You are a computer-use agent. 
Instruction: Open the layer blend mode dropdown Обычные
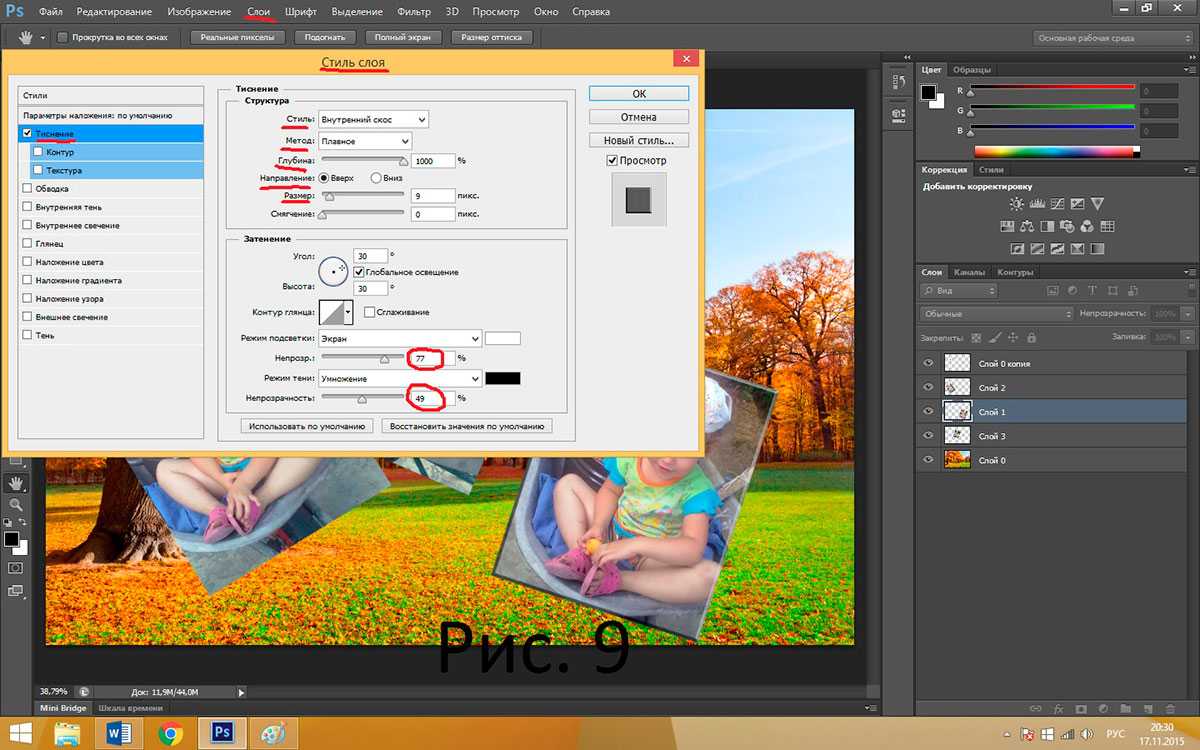pyautogui.click(x=995, y=314)
